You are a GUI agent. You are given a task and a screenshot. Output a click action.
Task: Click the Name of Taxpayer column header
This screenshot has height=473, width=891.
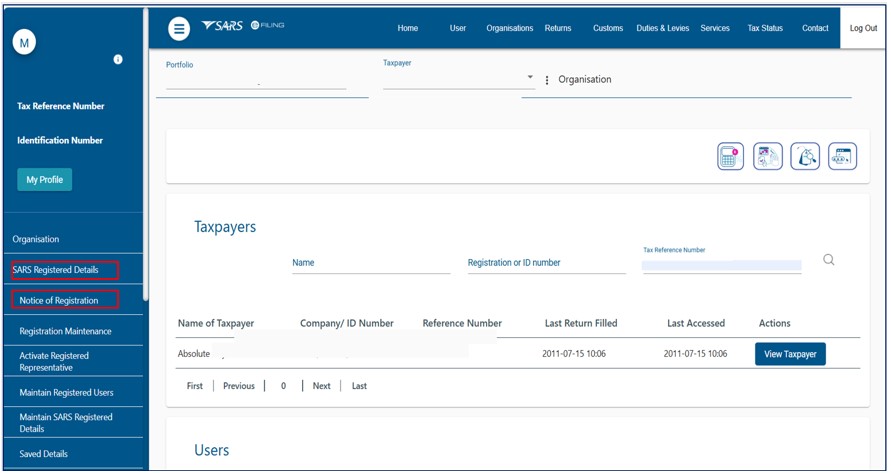tap(216, 323)
